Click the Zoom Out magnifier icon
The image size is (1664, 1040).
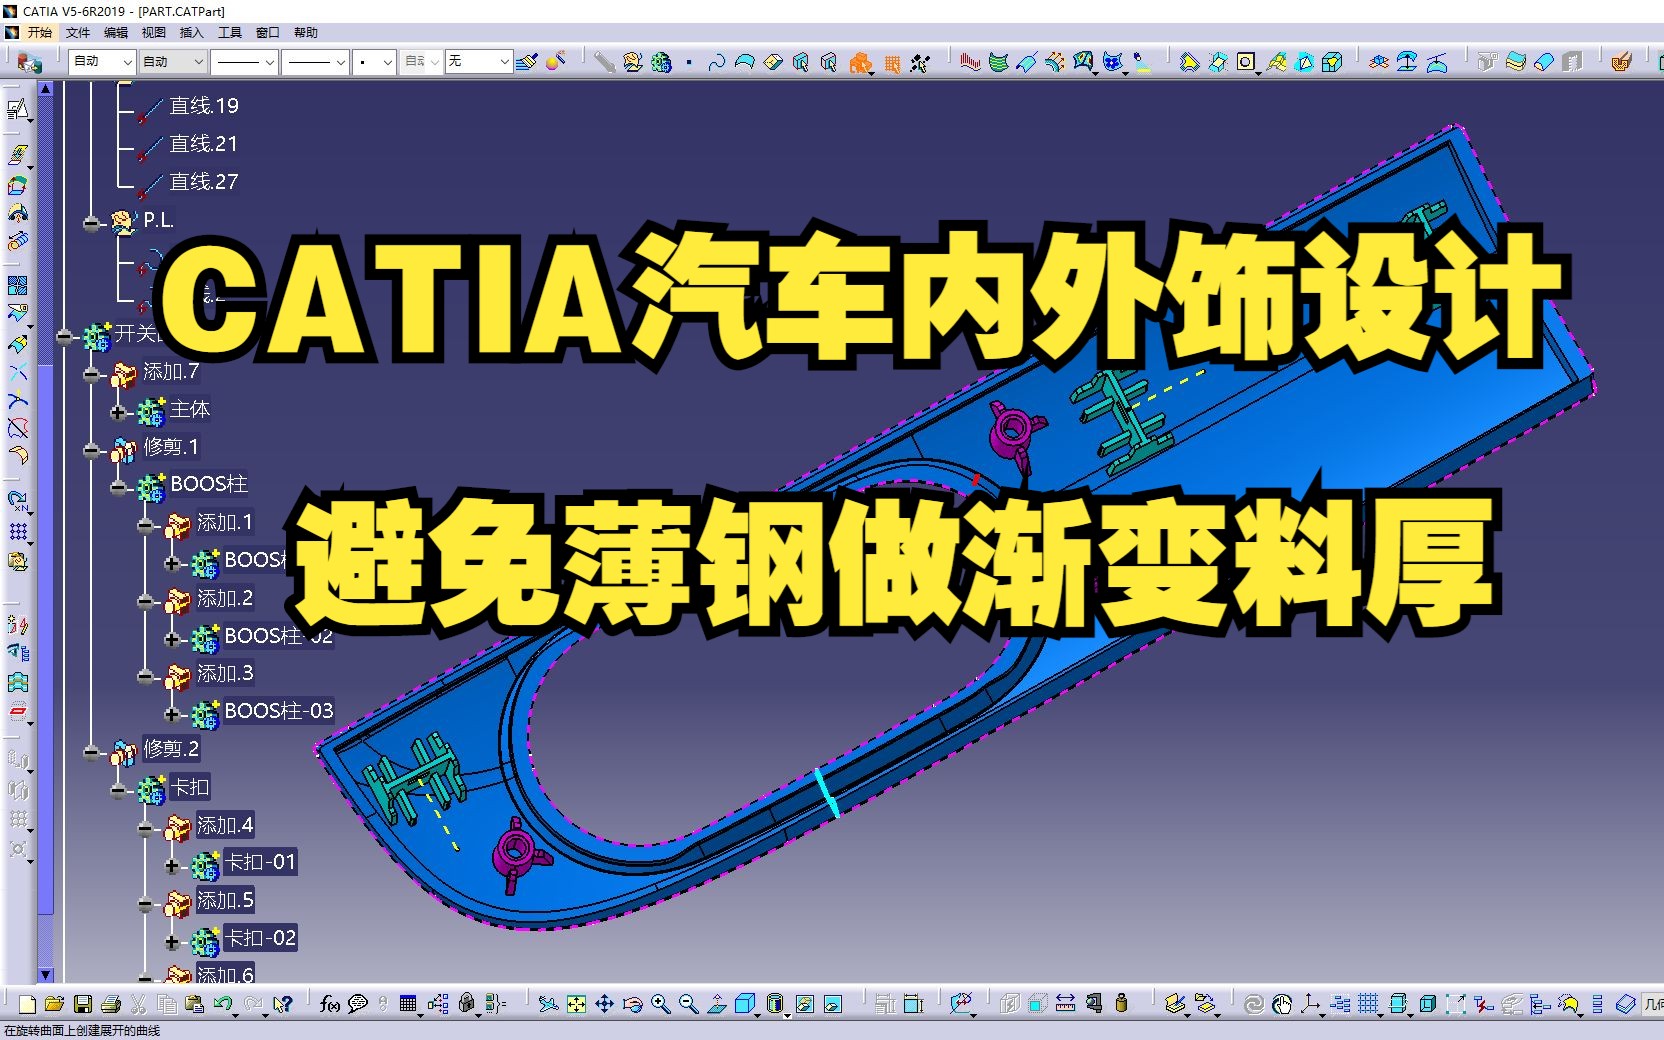coord(688,1004)
